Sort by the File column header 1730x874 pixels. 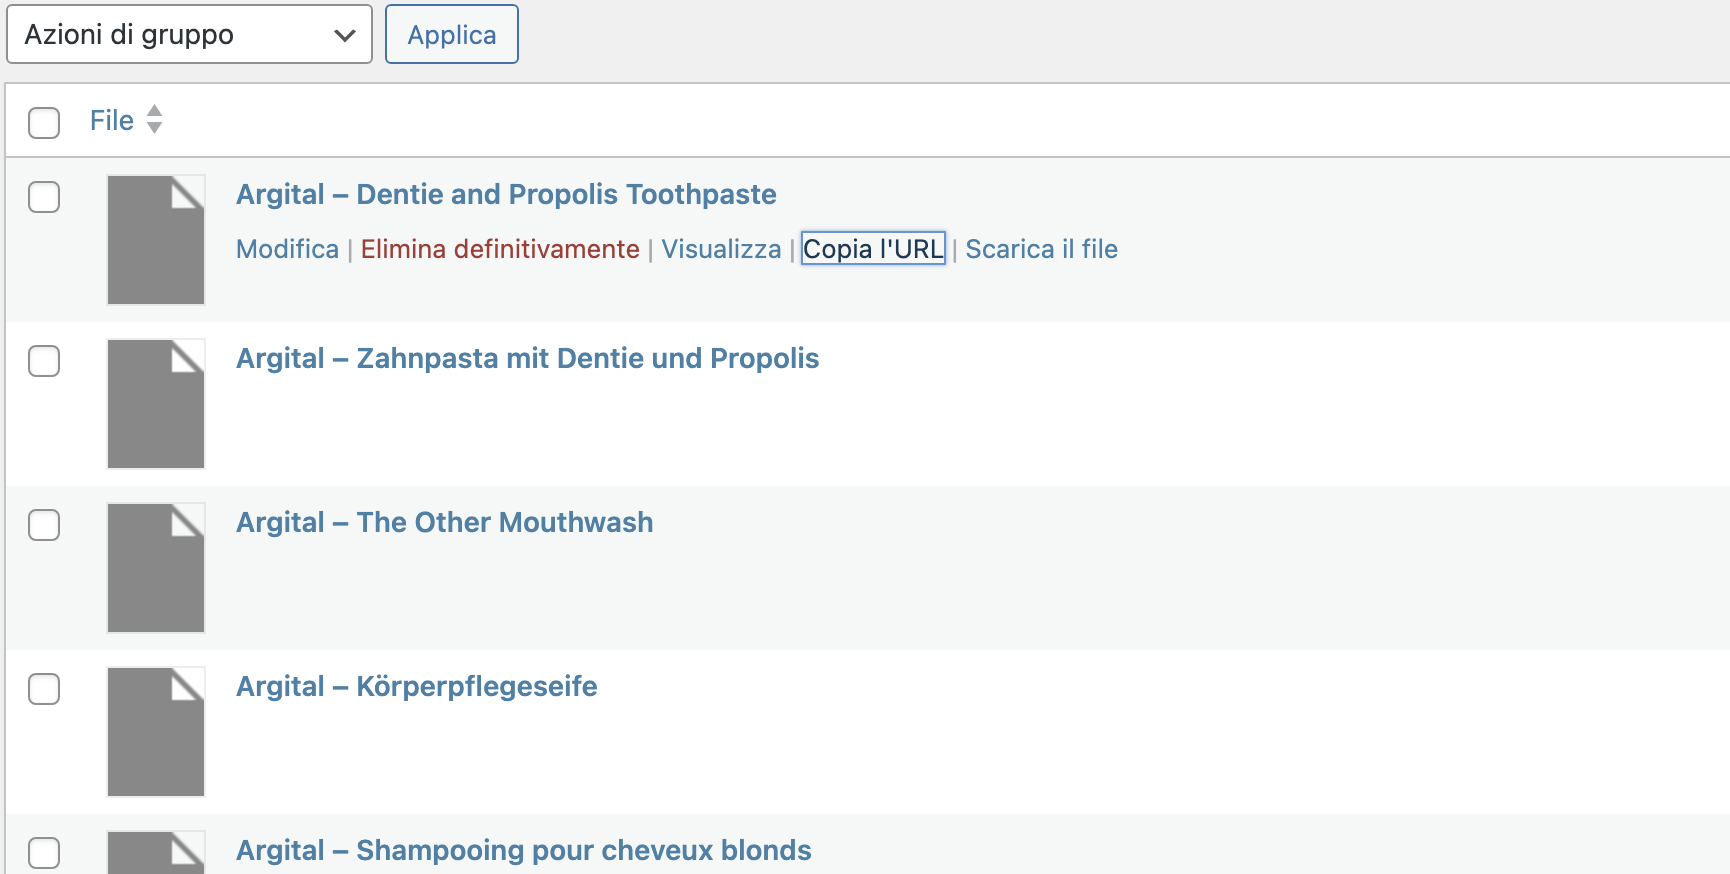[112, 121]
